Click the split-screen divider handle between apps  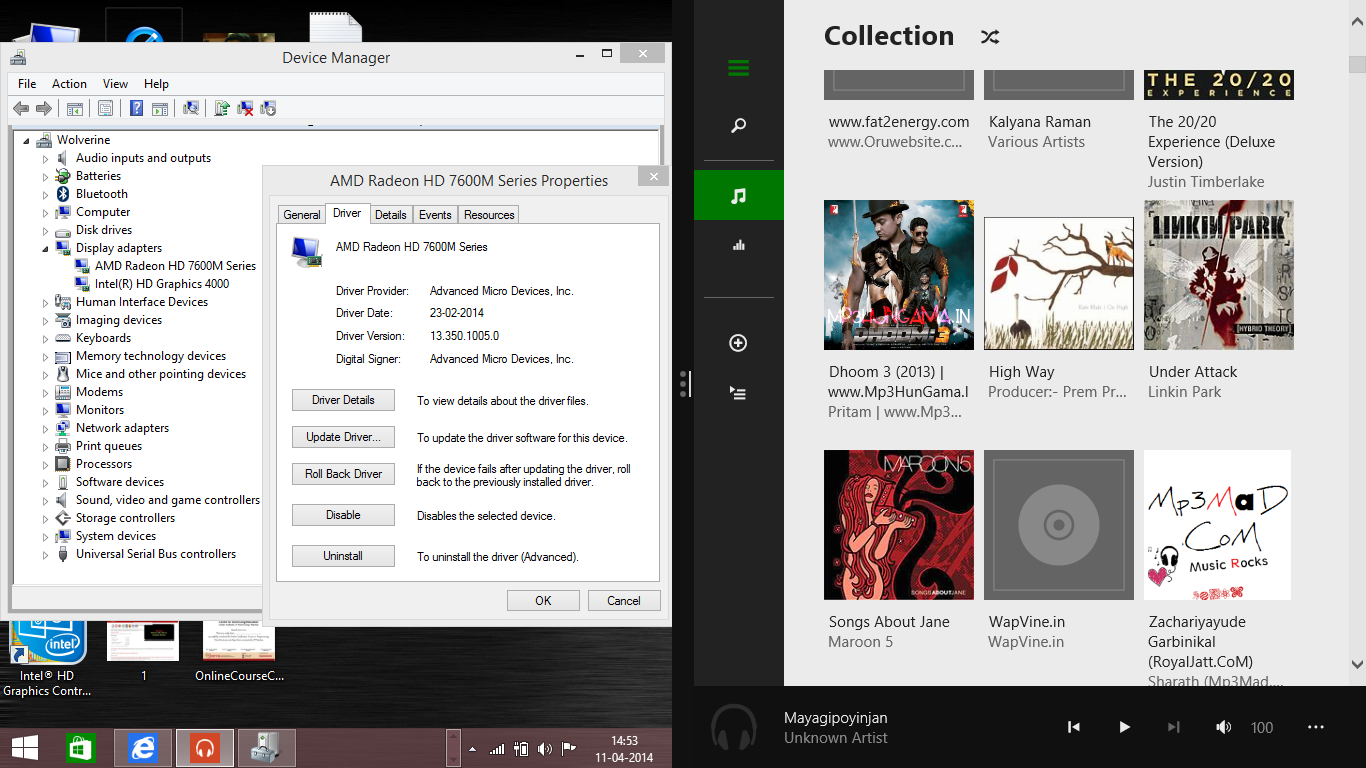pos(684,384)
